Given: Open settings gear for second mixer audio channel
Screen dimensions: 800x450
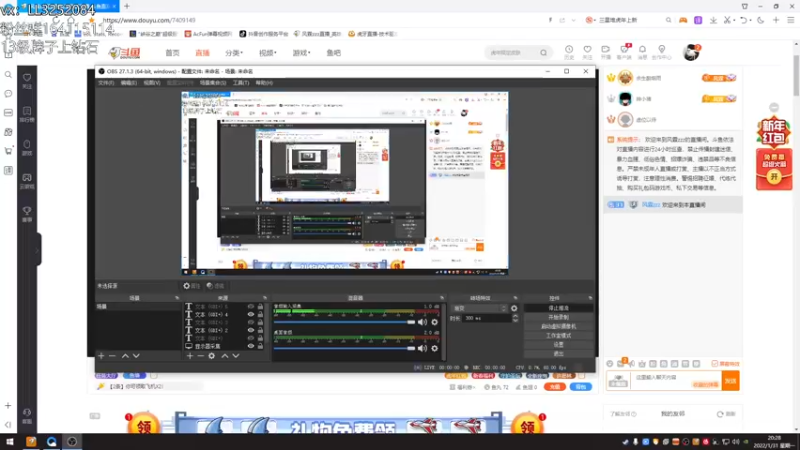Looking at the screenshot, I should pos(435,348).
